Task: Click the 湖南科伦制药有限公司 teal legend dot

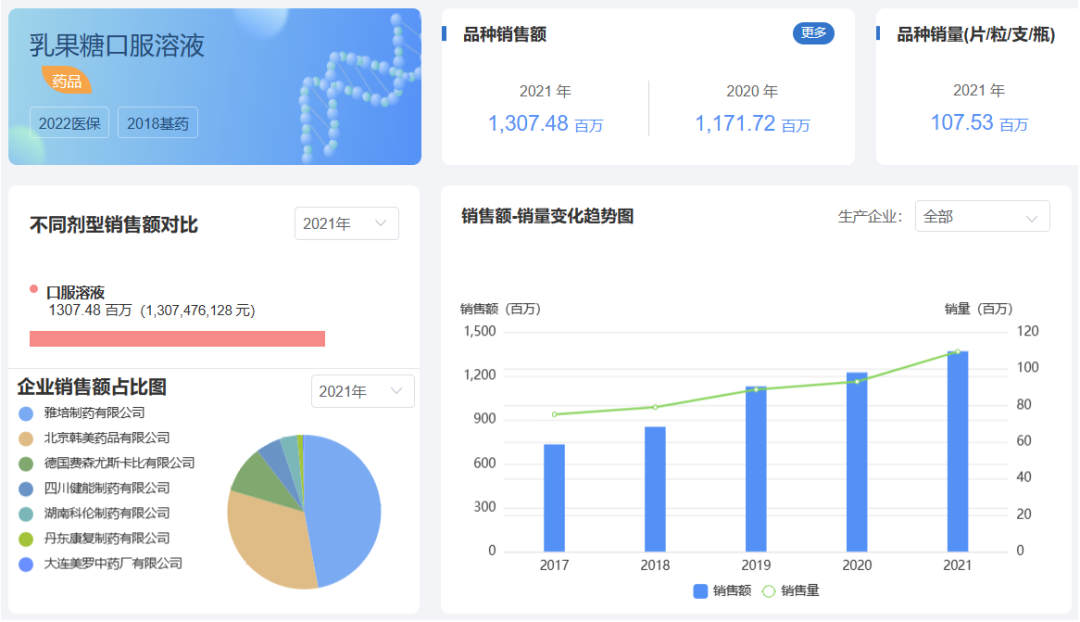Action: click(25, 514)
